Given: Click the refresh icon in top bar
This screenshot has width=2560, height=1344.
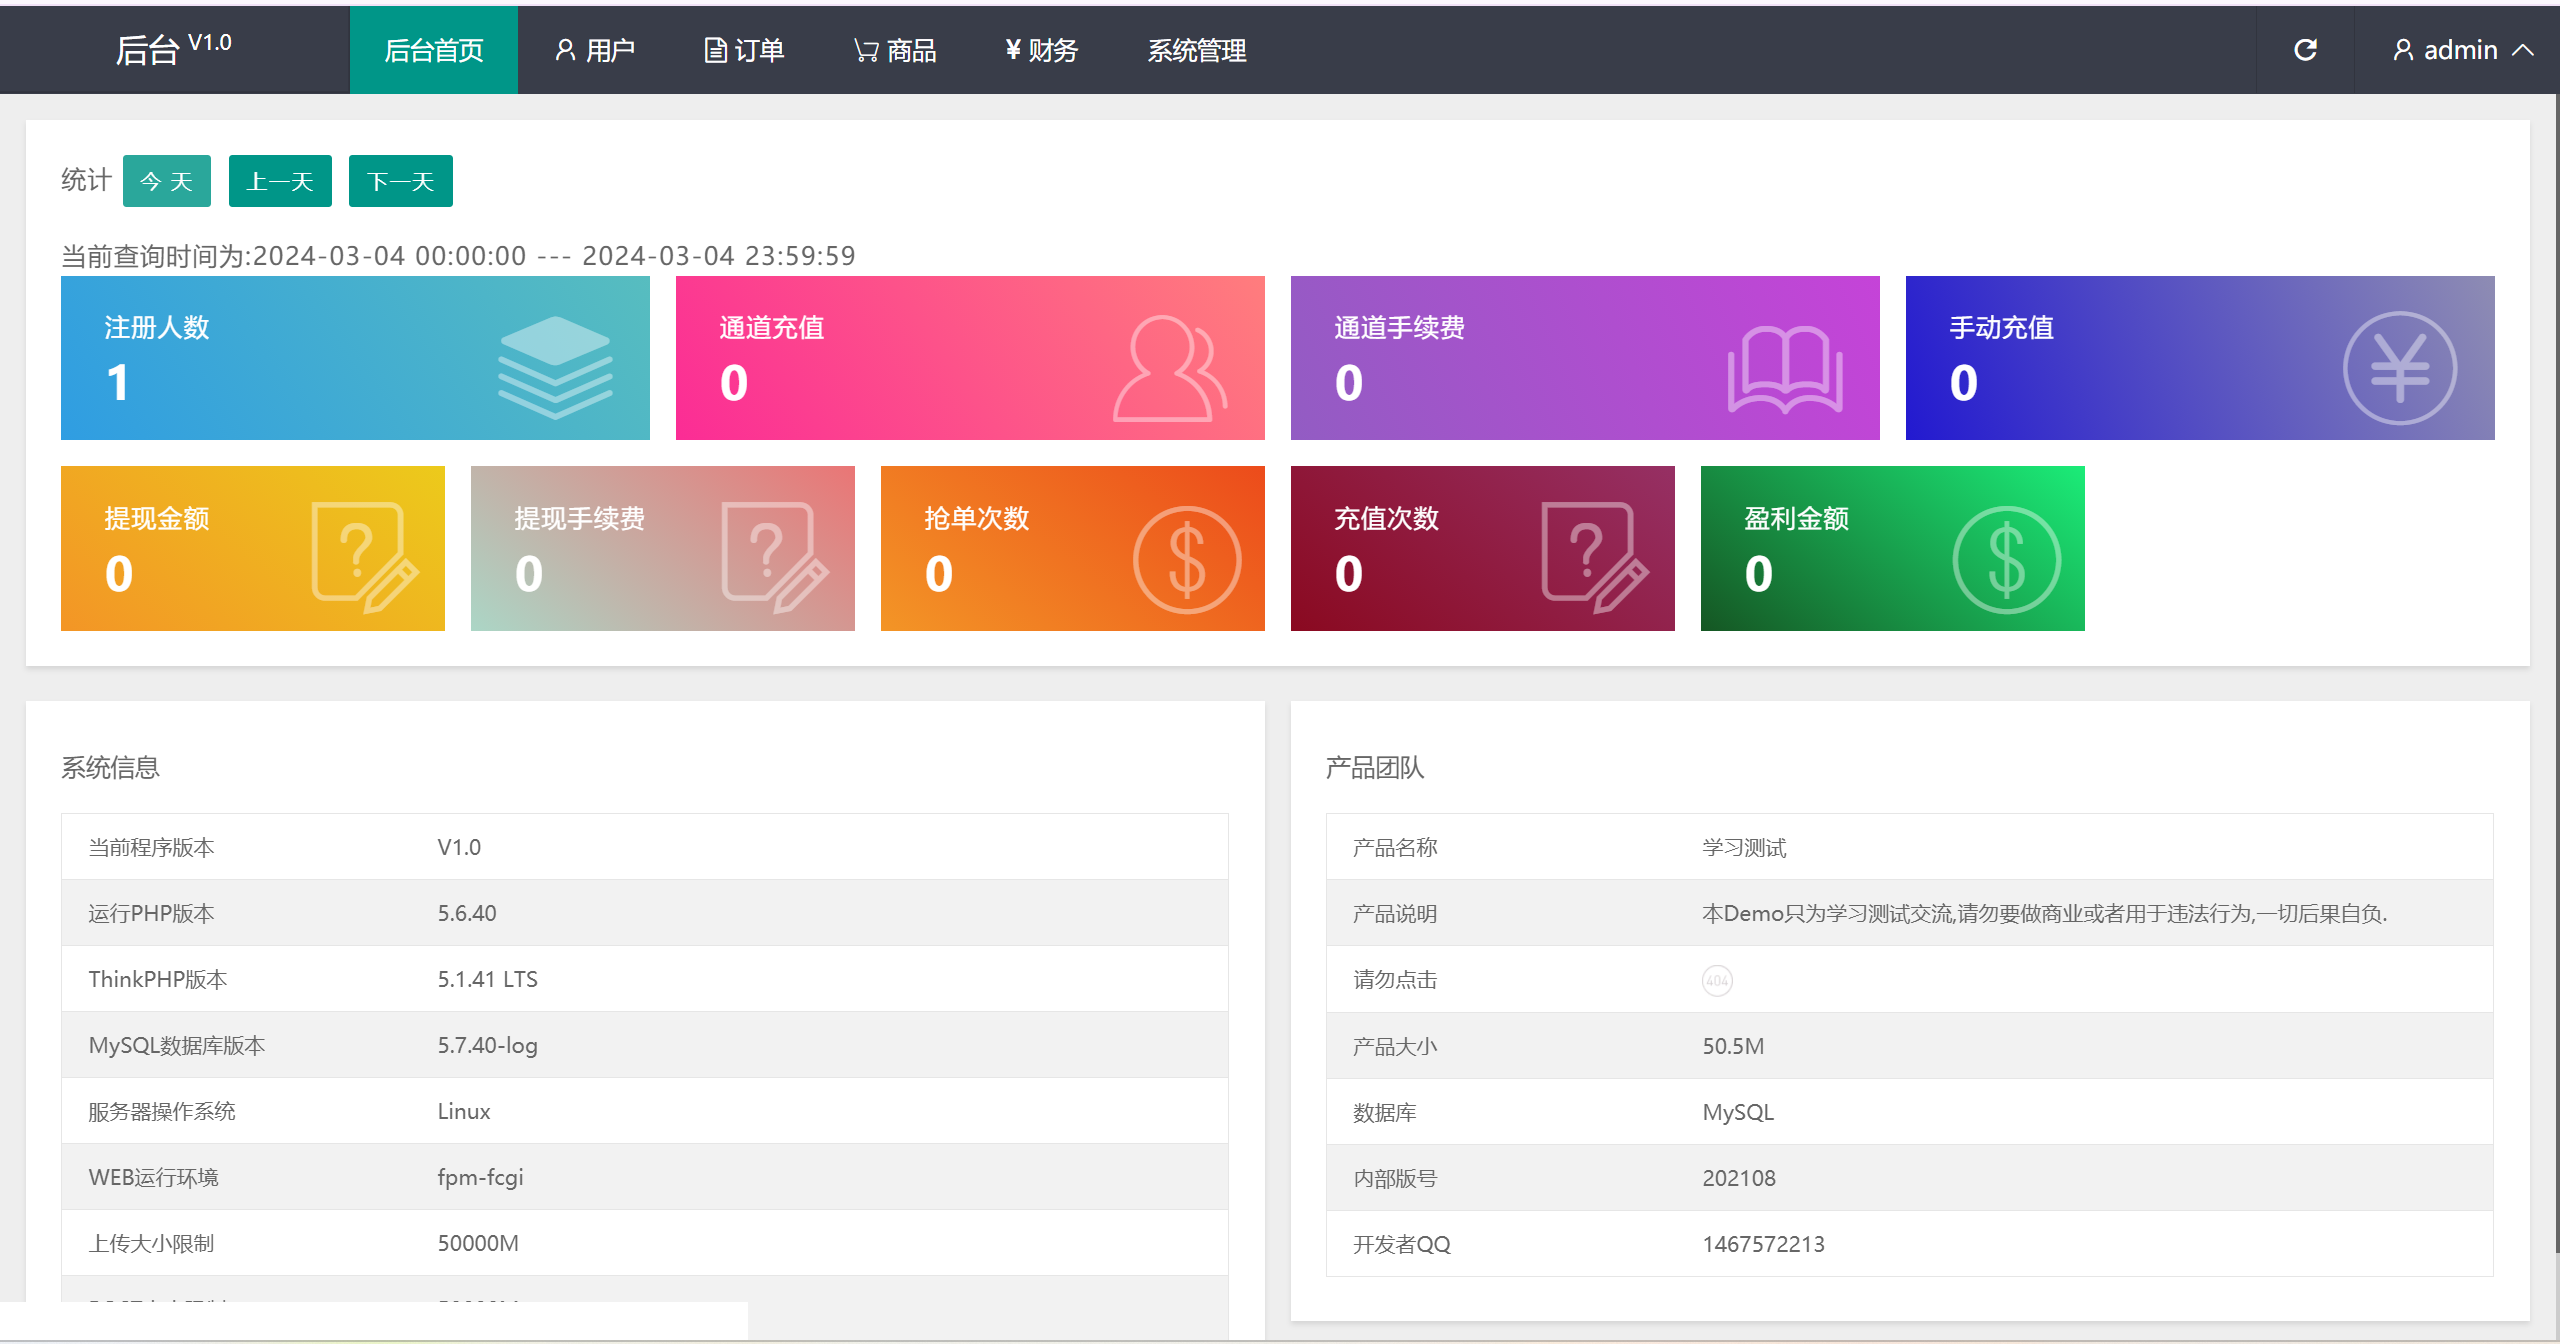Looking at the screenshot, I should (x=2304, y=49).
